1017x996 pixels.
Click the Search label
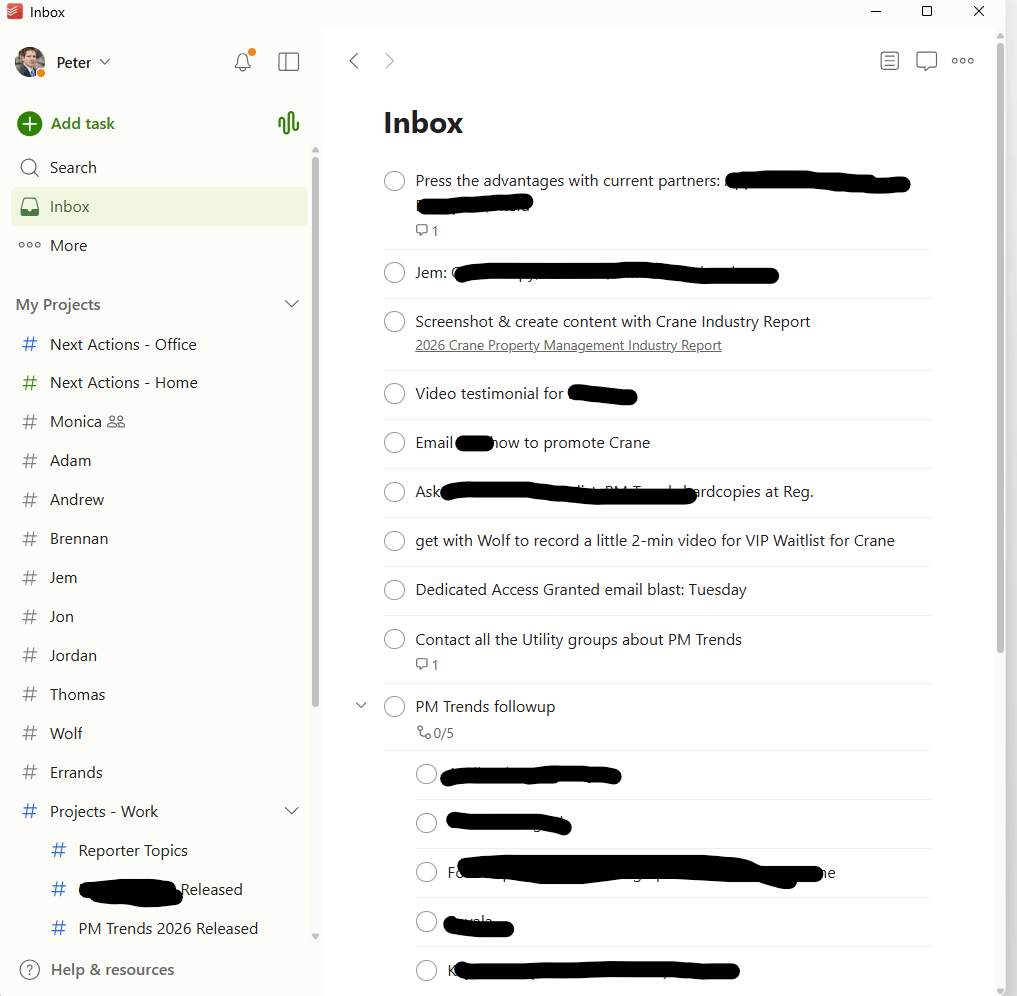coord(73,167)
